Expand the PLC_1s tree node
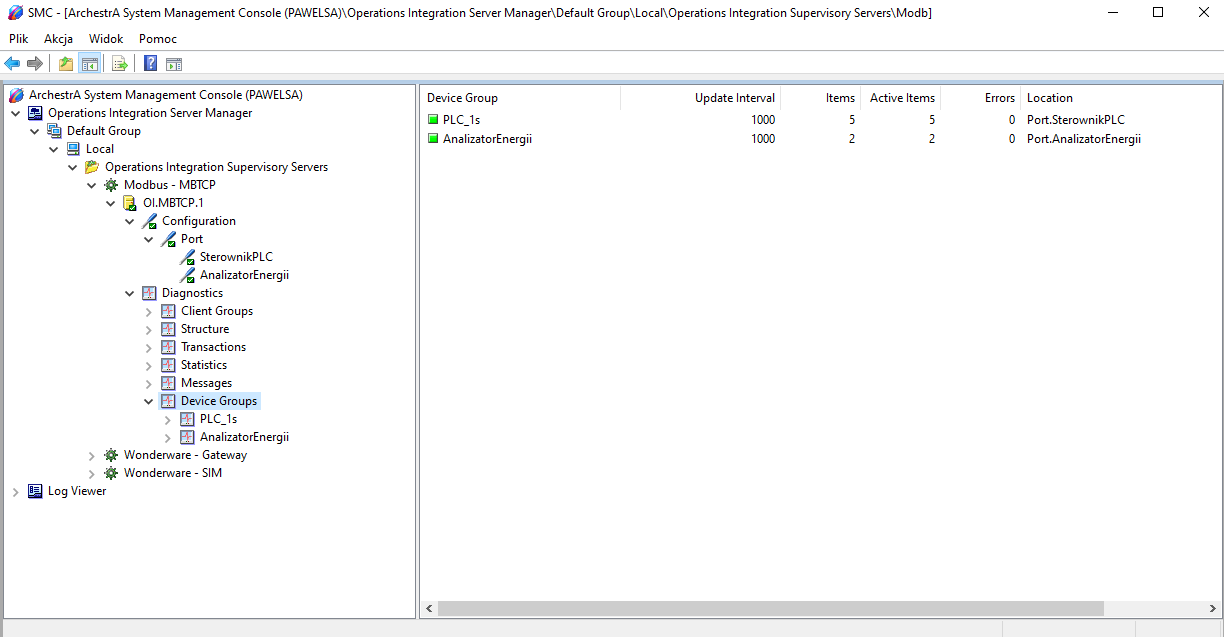 [168, 419]
